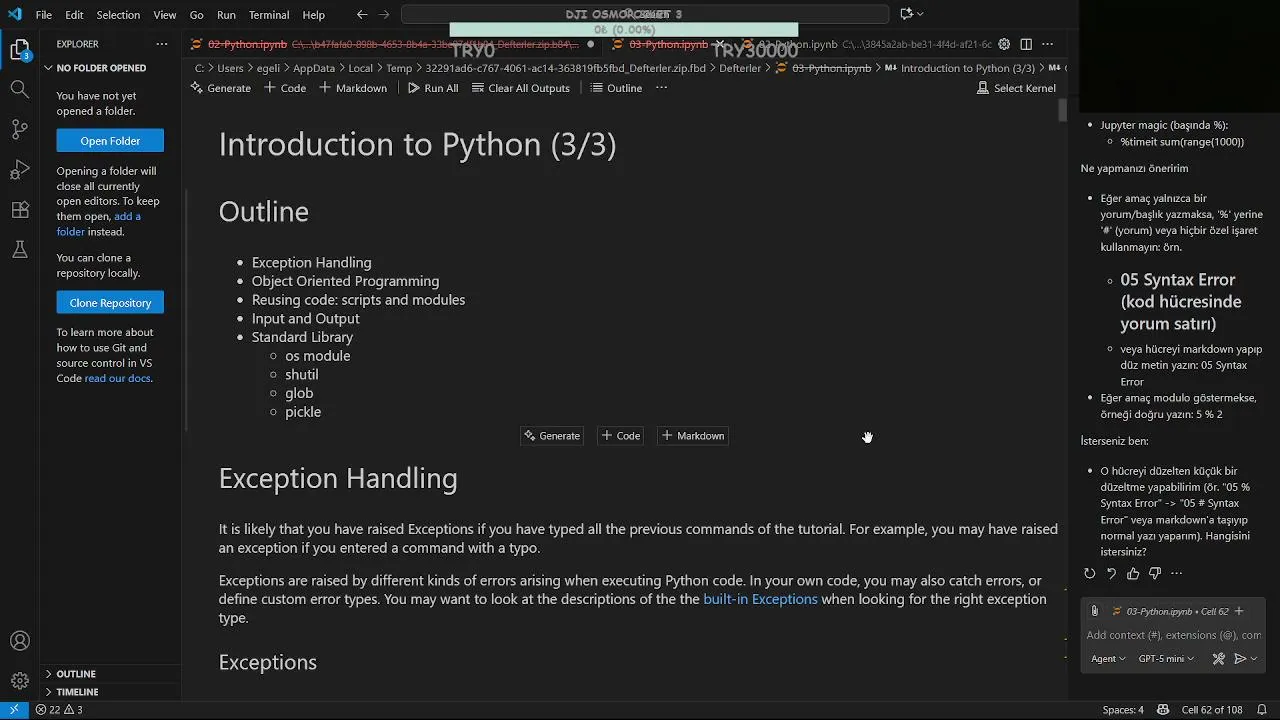Click the Run All toolbar button
Screen dimensions: 1280x720
point(433,88)
